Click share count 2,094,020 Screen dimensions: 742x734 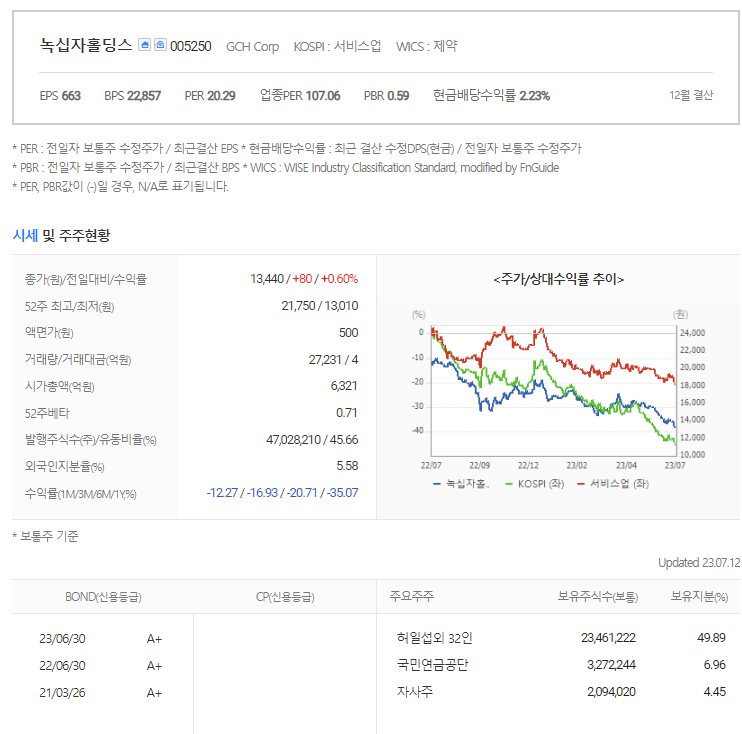(x=611, y=692)
